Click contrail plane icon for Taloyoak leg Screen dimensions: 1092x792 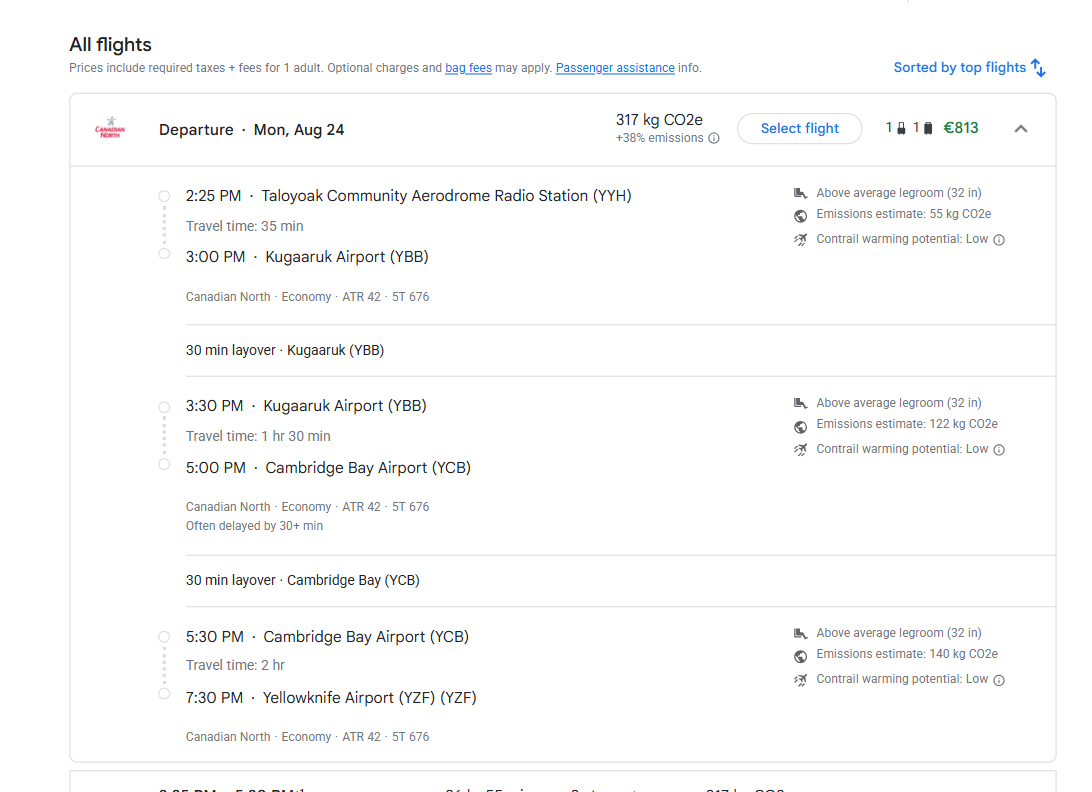[x=800, y=240]
